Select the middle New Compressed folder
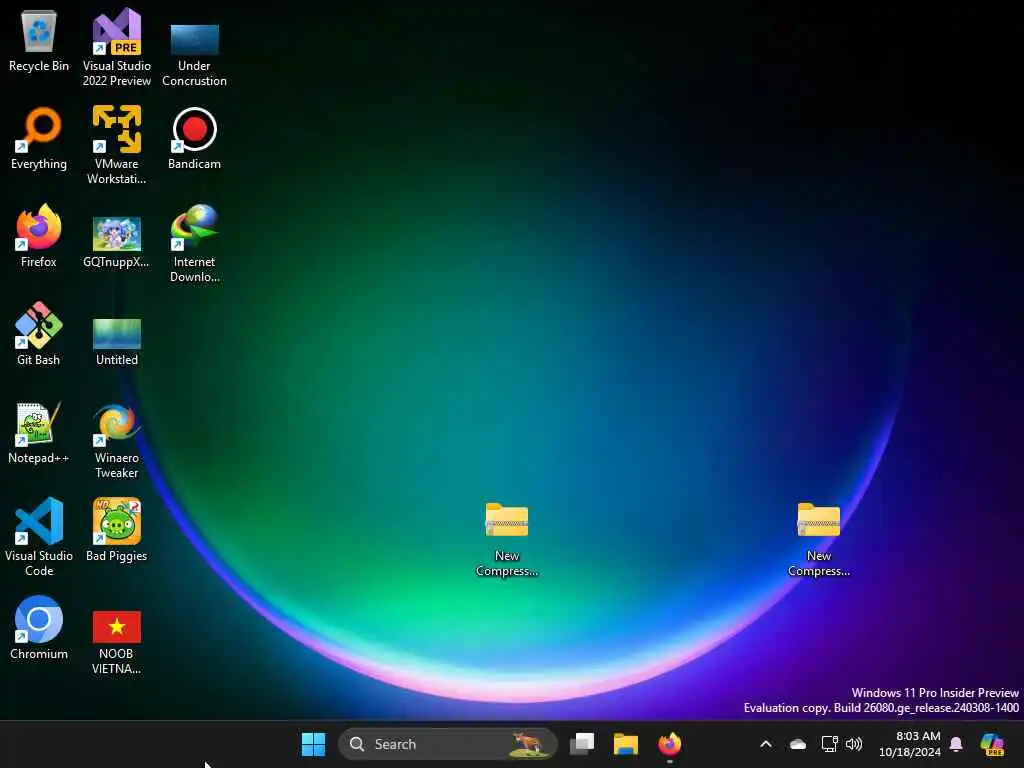The image size is (1024, 768). coord(507,539)
